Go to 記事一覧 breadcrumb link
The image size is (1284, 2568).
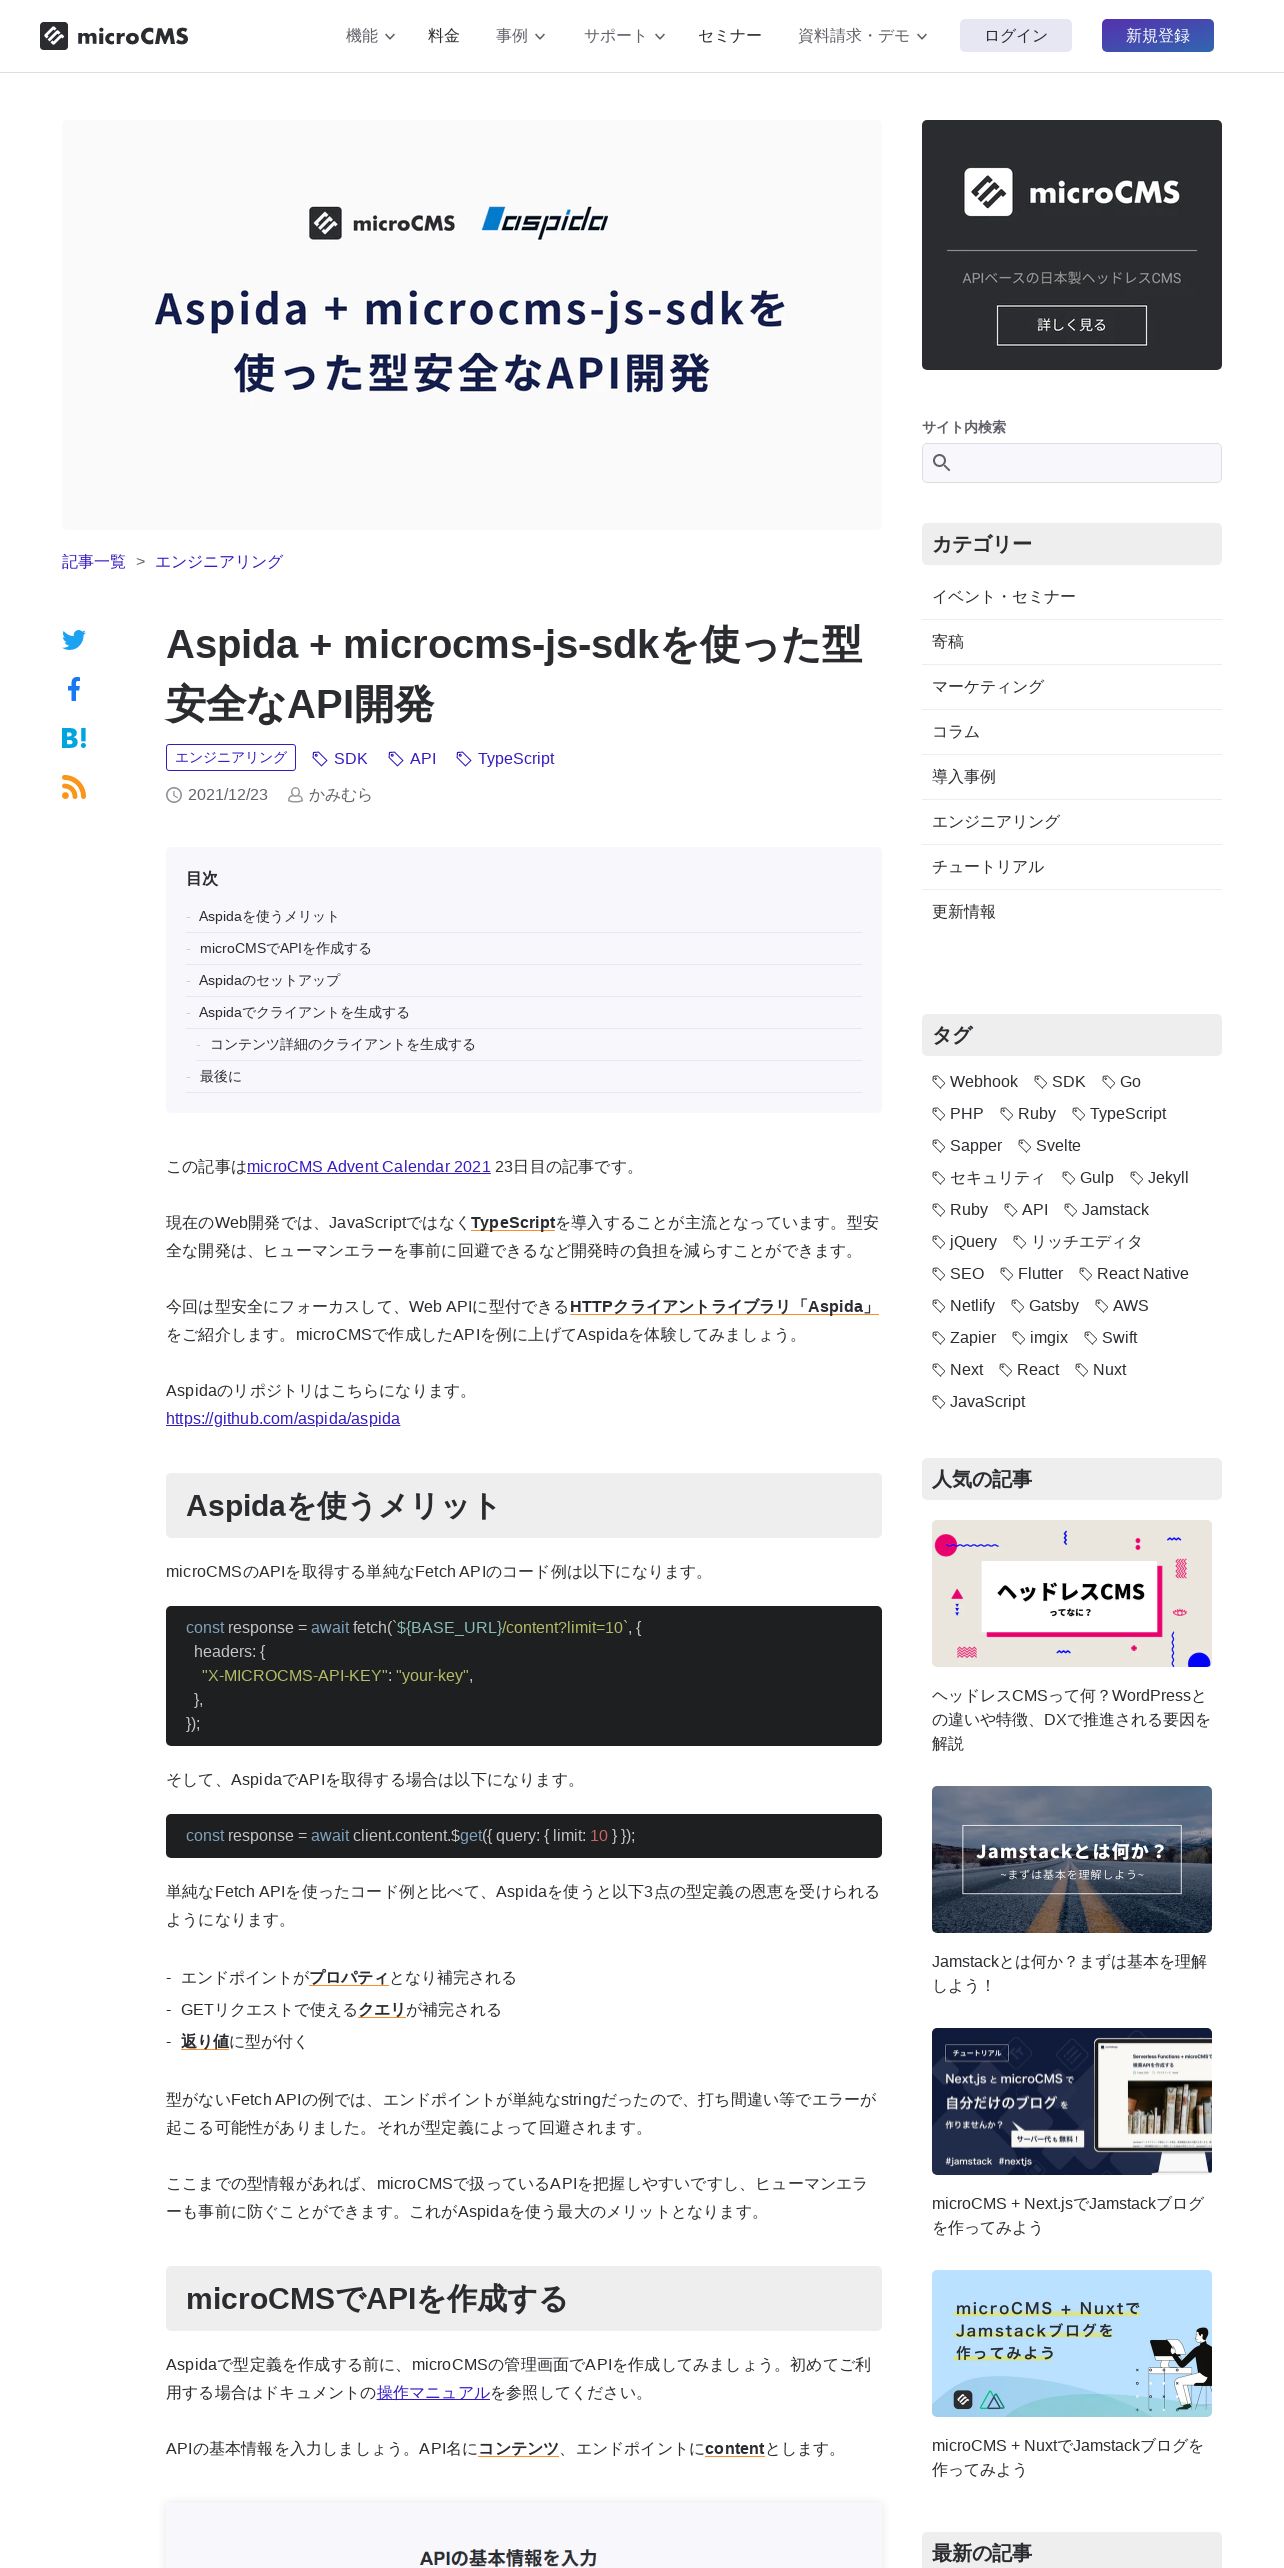click(94, 562)
